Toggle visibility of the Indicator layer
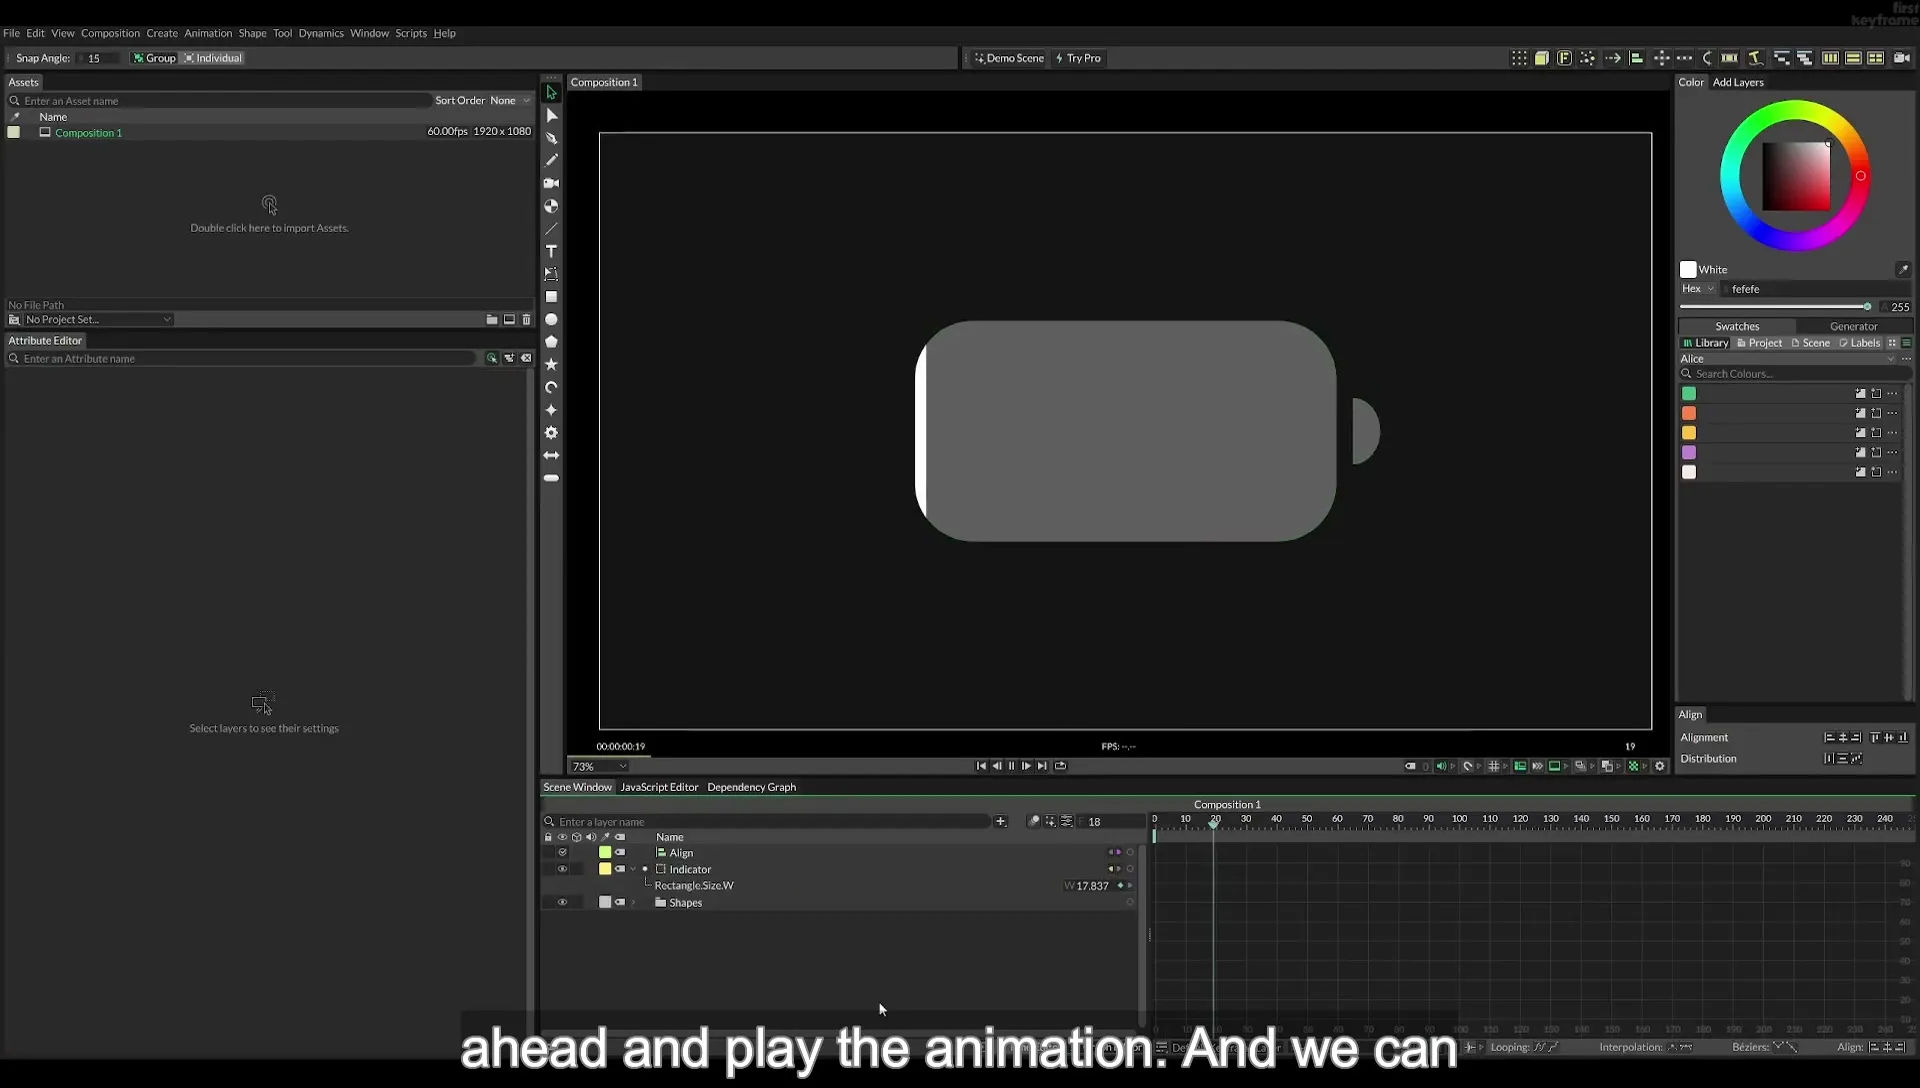Image resolution: width=1920 pixels, height=1088 pixels. click(562, 869)
